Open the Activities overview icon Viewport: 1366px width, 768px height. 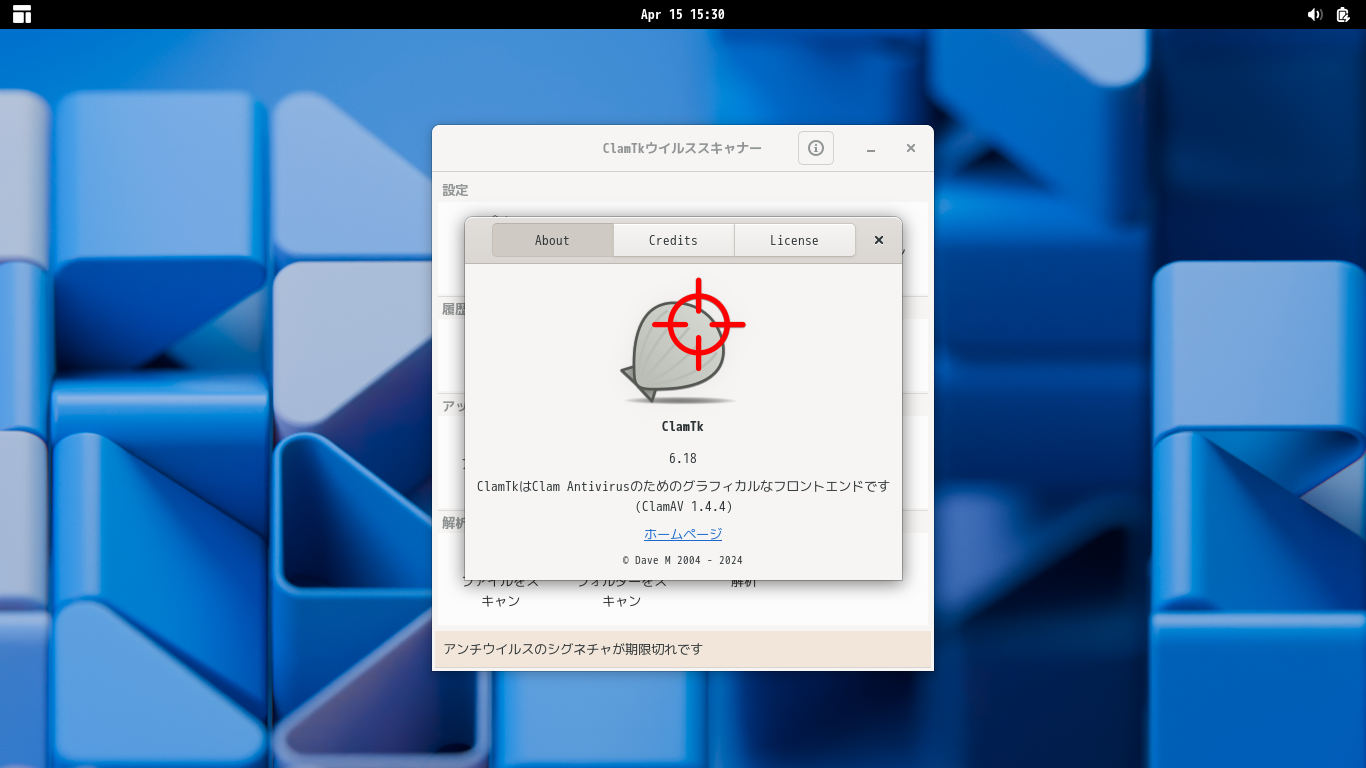click(x=22, y=14)
